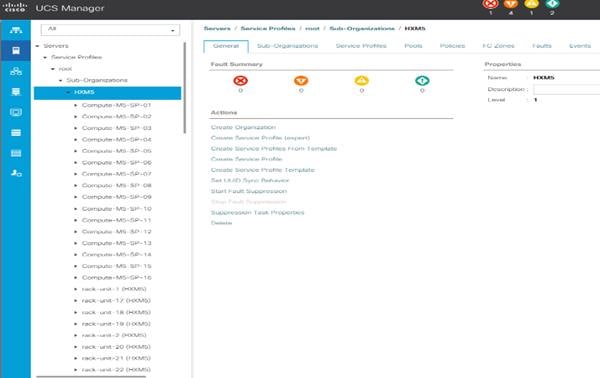
Task: Click the Create Service Profile Template link
Action: click(263, 170)
